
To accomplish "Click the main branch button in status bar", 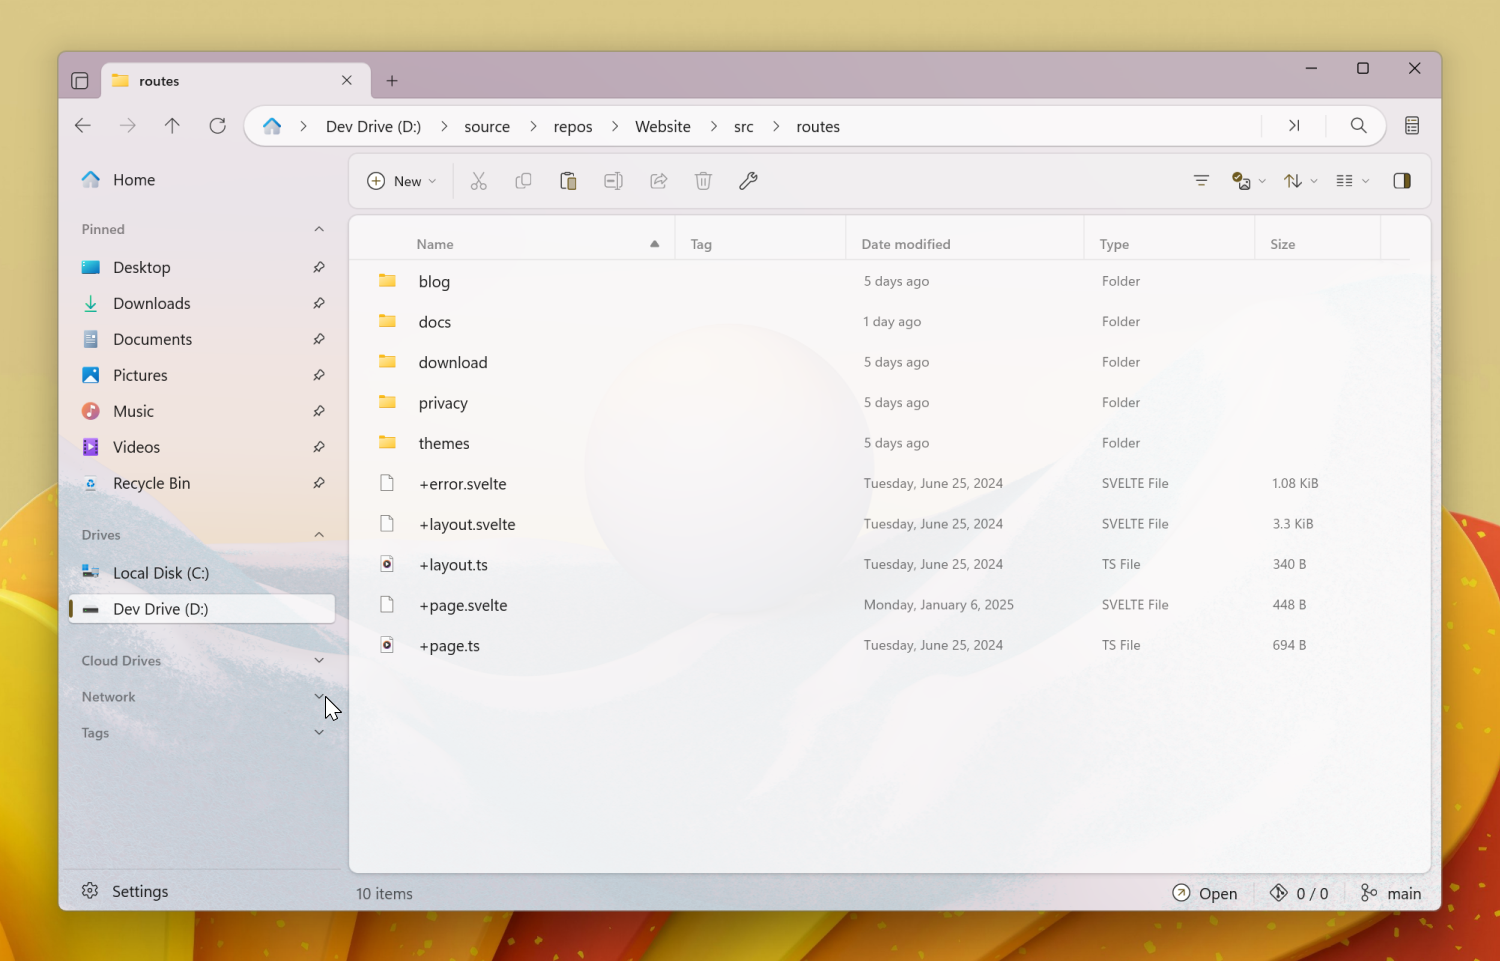I will tap(1391, 893).
